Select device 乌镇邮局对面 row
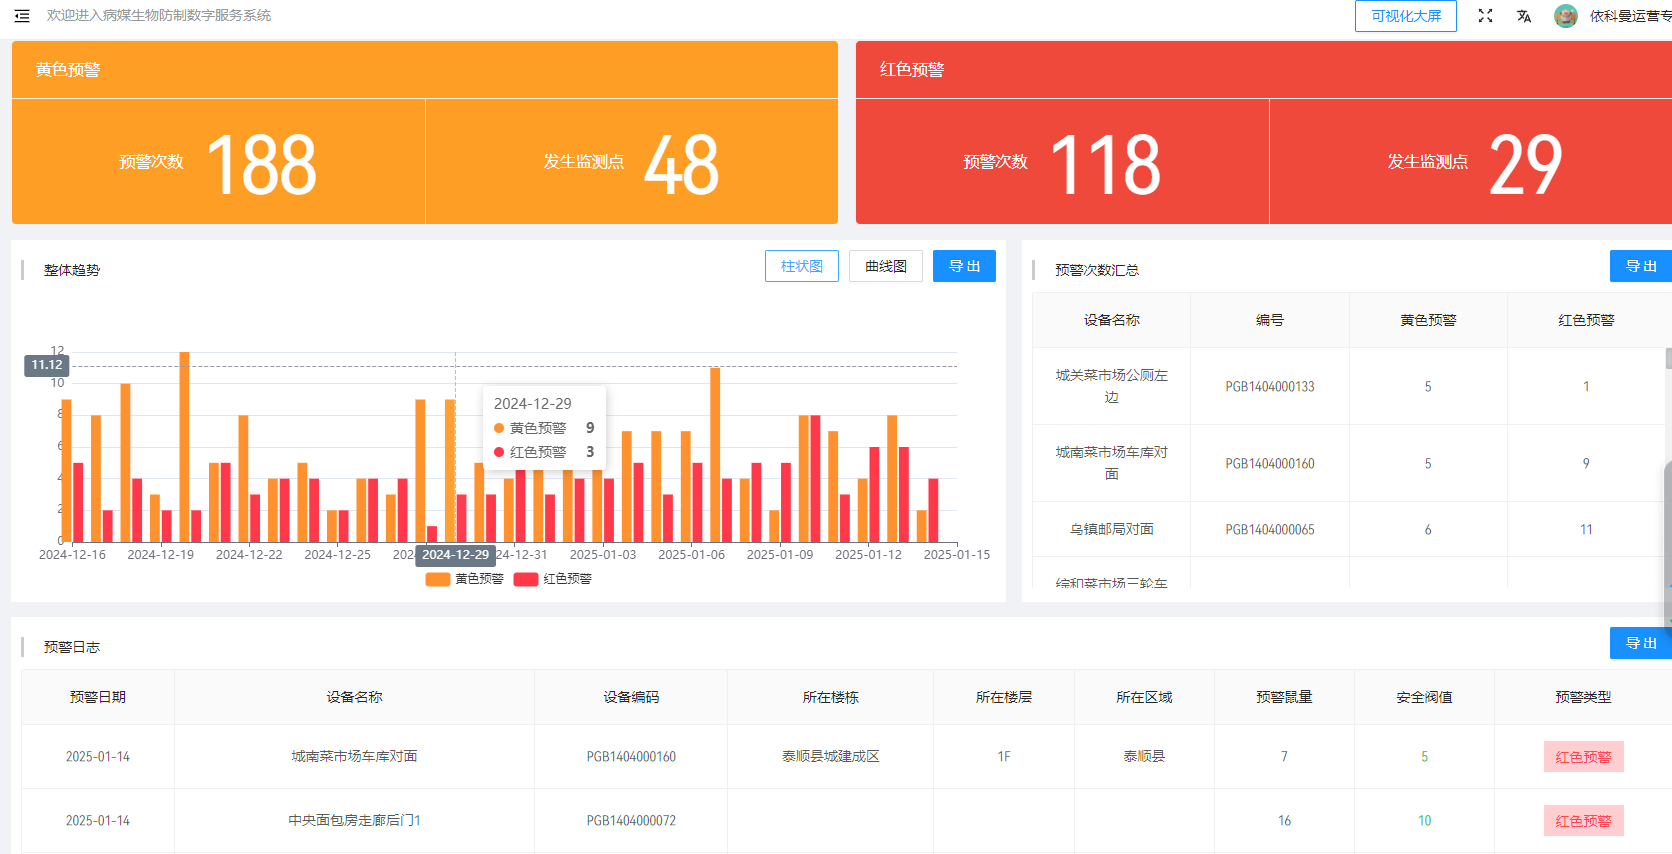1672x854 pixels. coord(1112,529)
